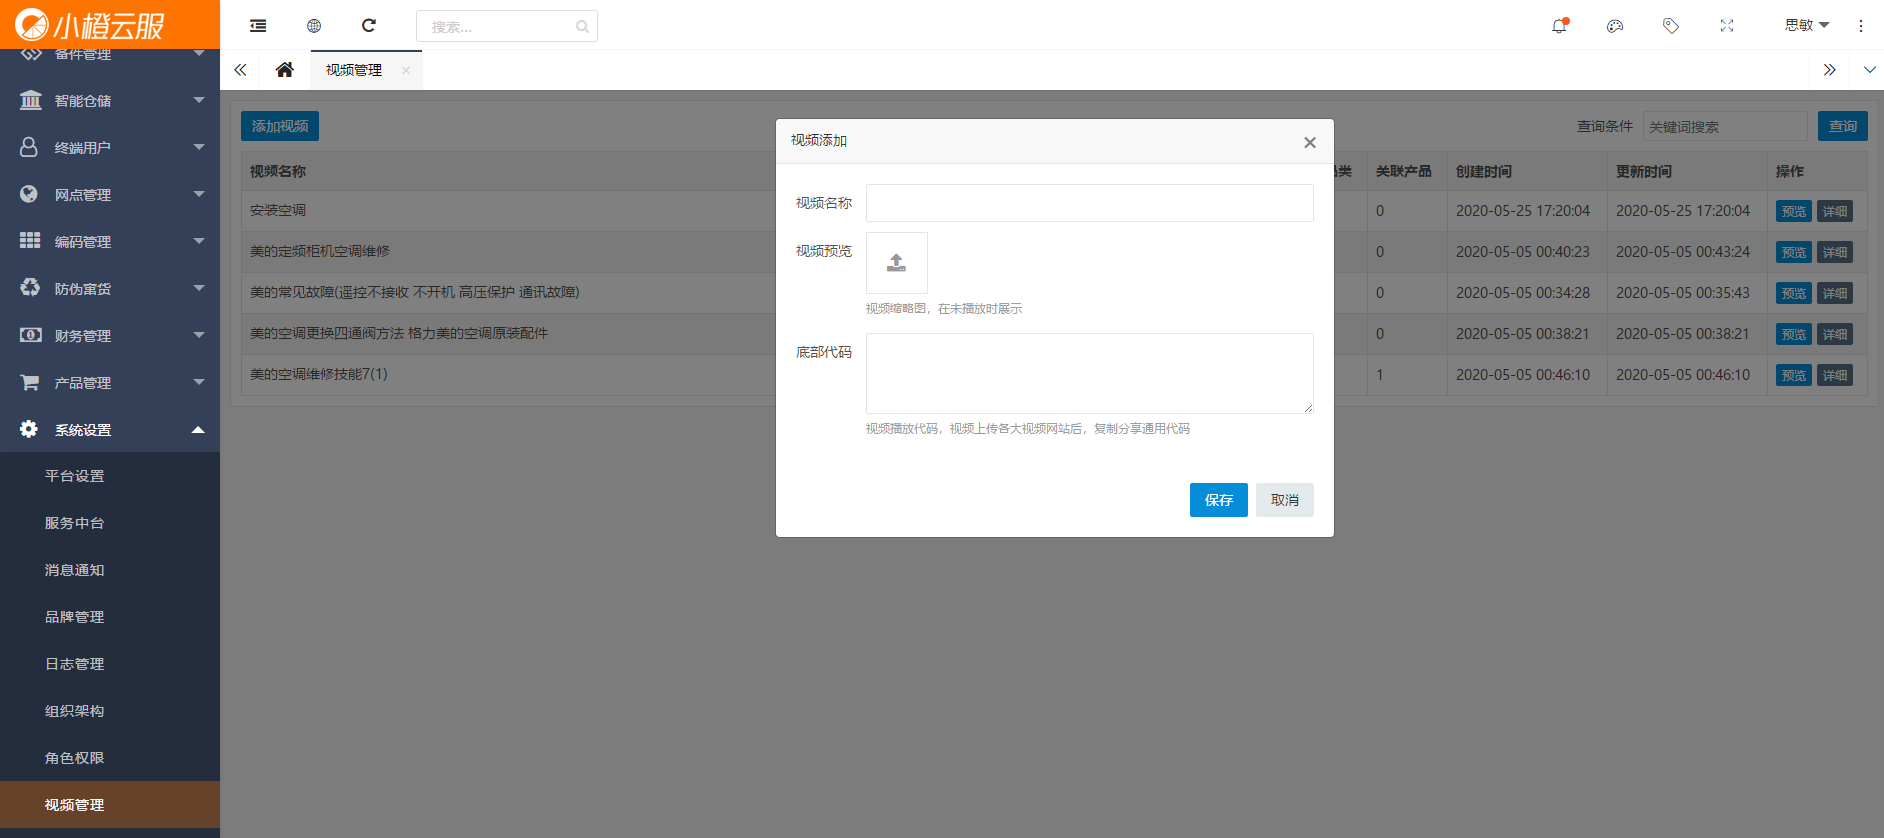Click the 查询 search button
The width and height of the screenshot is (1884, 838).
[x=1843, y=126]
